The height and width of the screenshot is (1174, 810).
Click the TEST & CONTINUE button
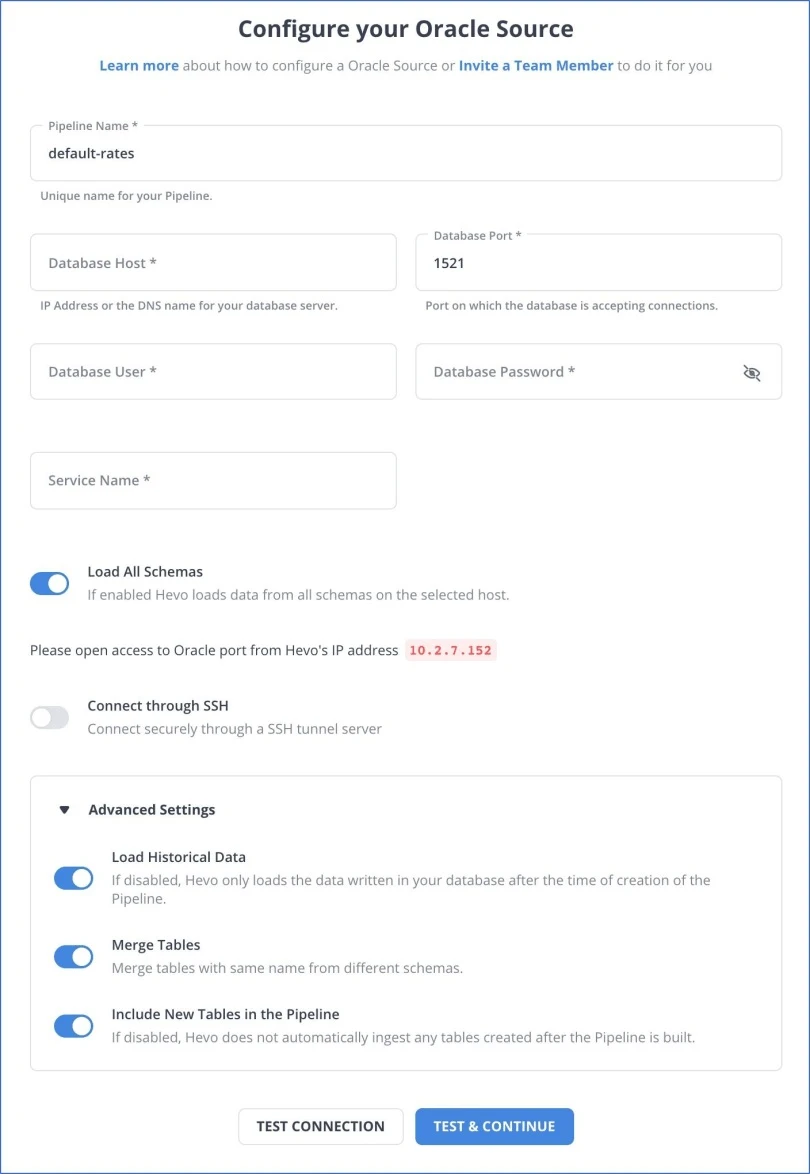[x=494, y=1126]
